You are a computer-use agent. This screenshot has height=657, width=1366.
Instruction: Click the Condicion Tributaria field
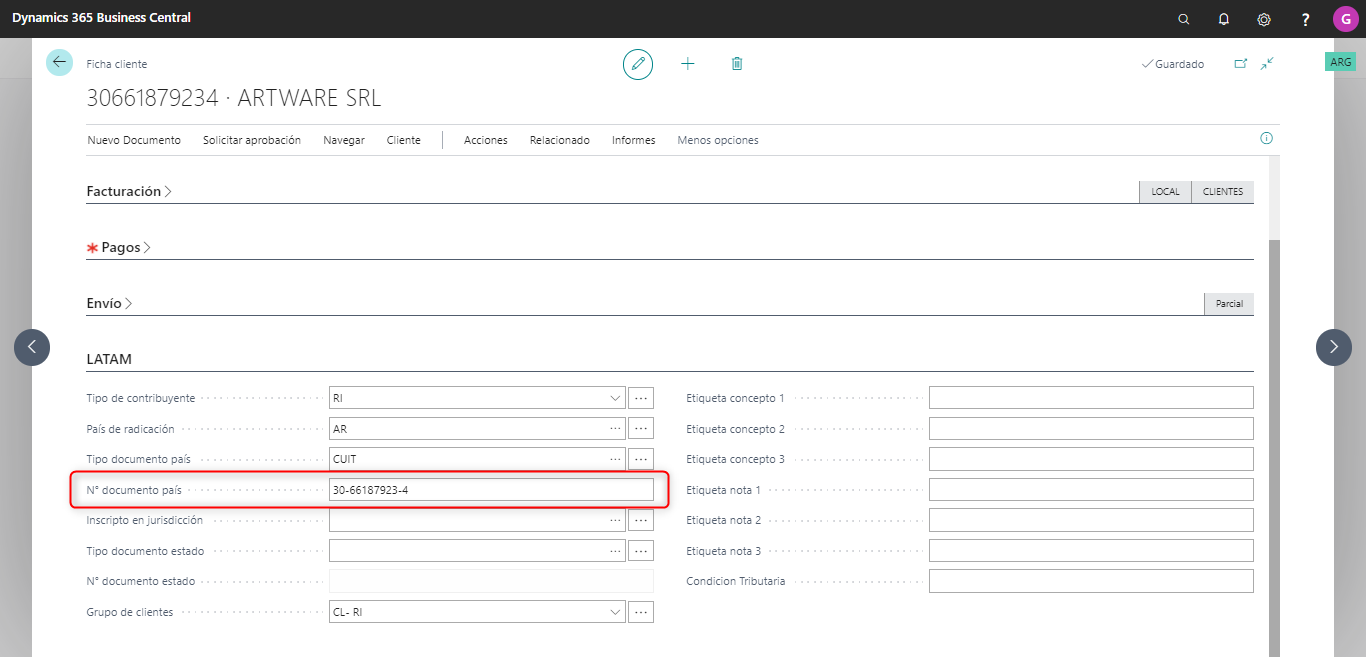pyautogui.click(x=1091, y=581)
